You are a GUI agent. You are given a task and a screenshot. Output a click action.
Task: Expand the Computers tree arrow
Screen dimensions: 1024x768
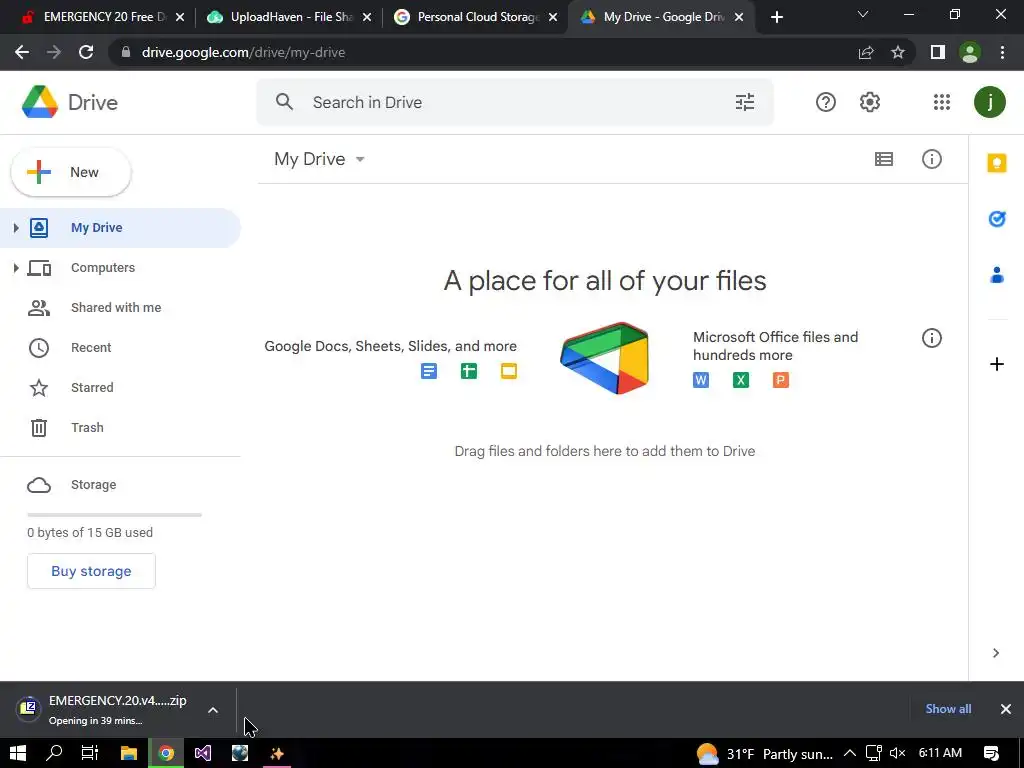click(16, 268)
